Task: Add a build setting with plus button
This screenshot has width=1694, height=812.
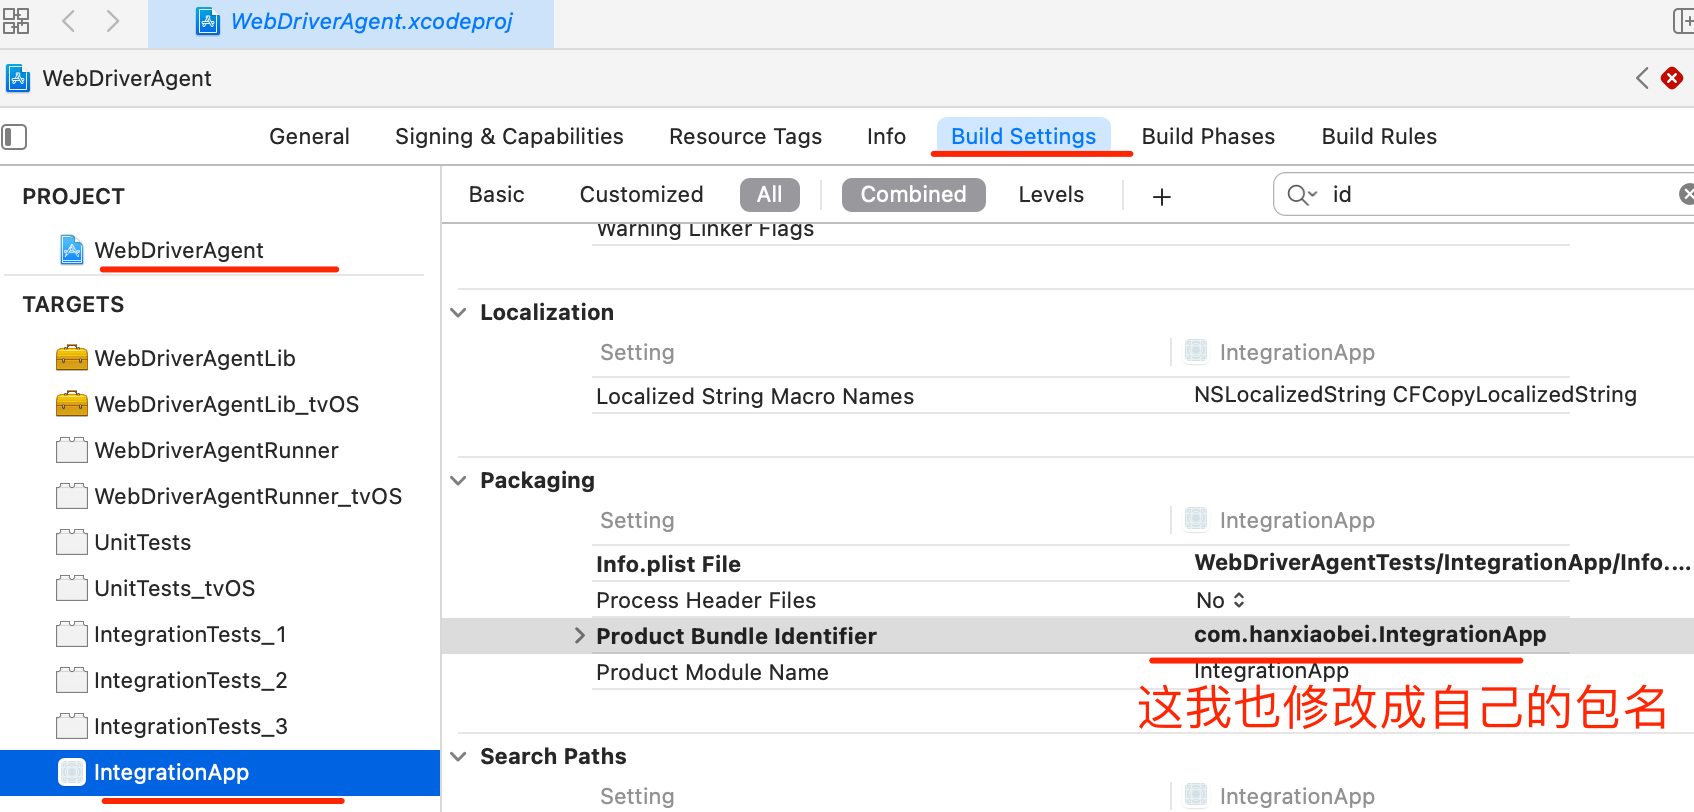Action: tap(1161, 197)
